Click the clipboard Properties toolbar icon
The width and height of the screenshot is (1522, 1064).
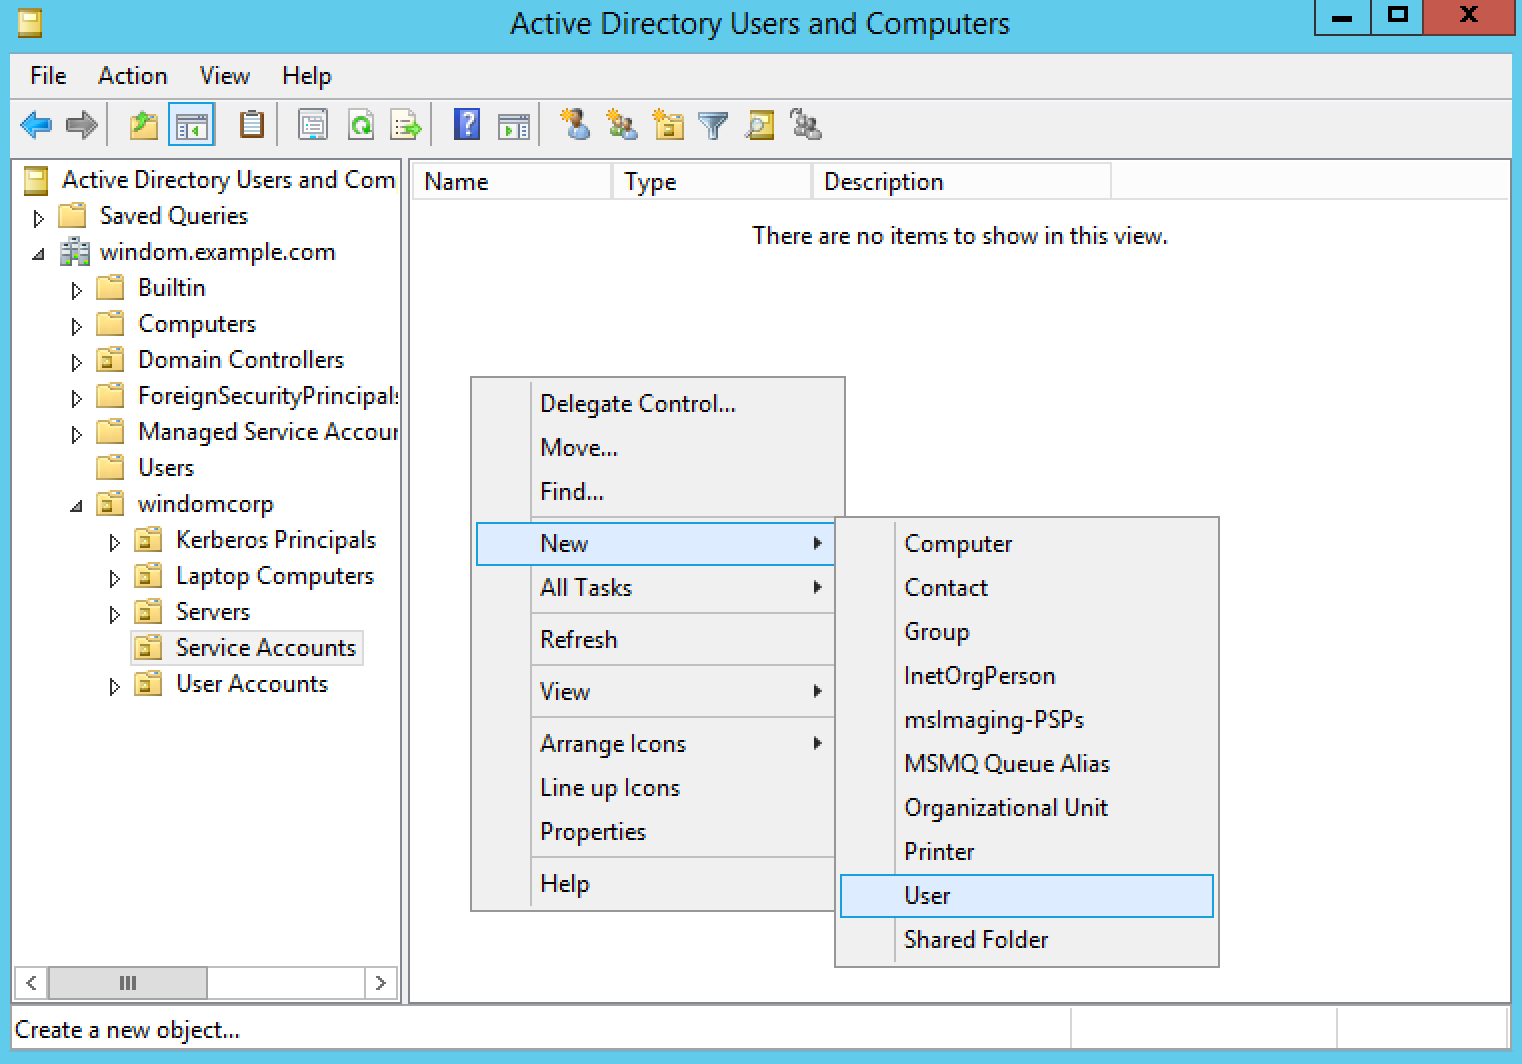(x=251, y=125)
